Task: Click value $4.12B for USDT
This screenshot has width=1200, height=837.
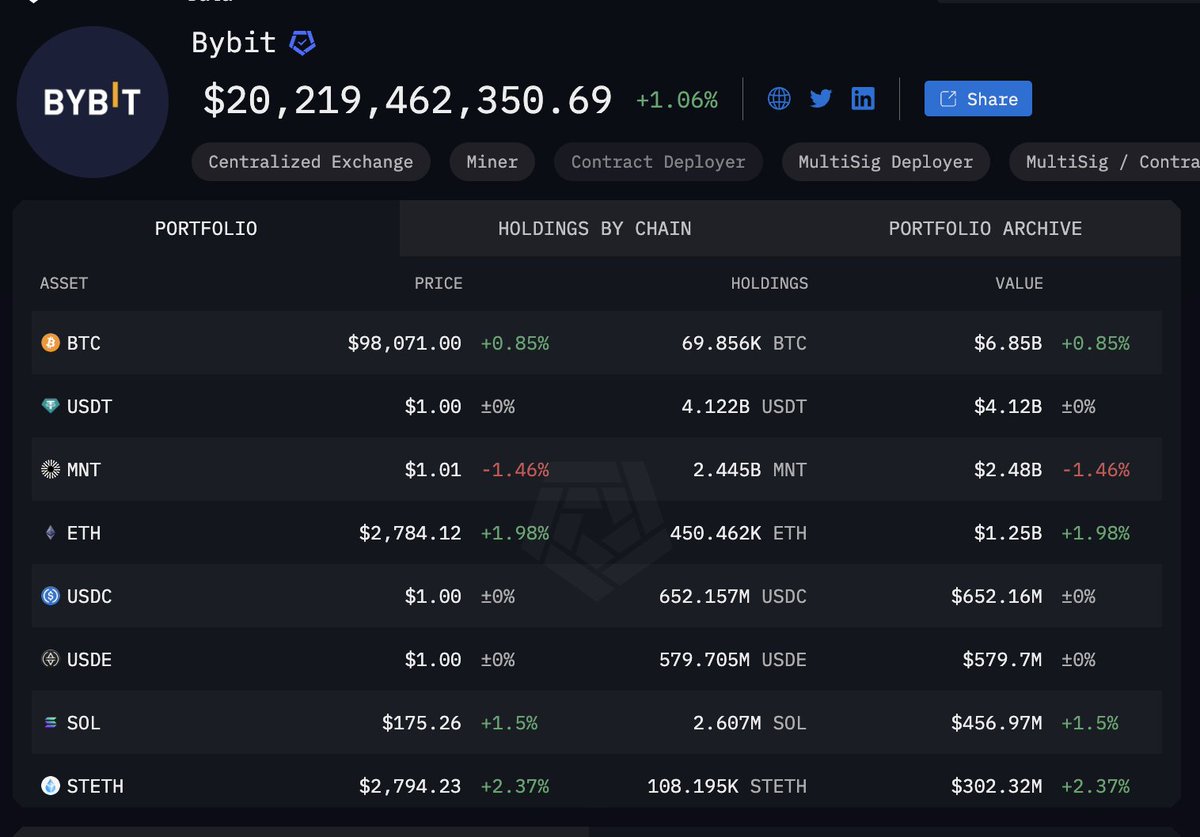Action: tap(1008, 406)
